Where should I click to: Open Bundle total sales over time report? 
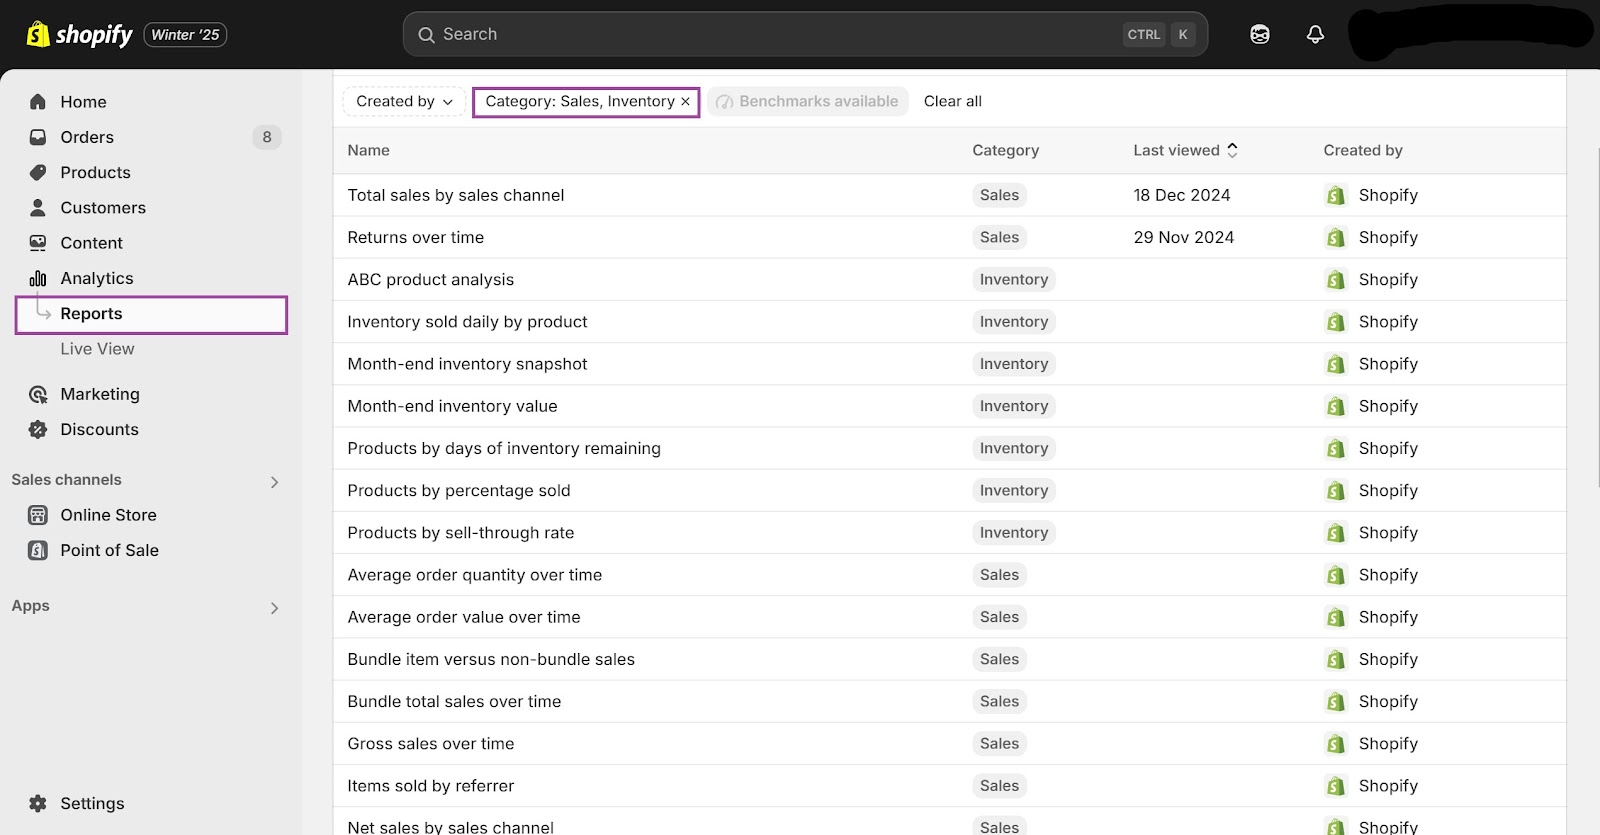454,701
